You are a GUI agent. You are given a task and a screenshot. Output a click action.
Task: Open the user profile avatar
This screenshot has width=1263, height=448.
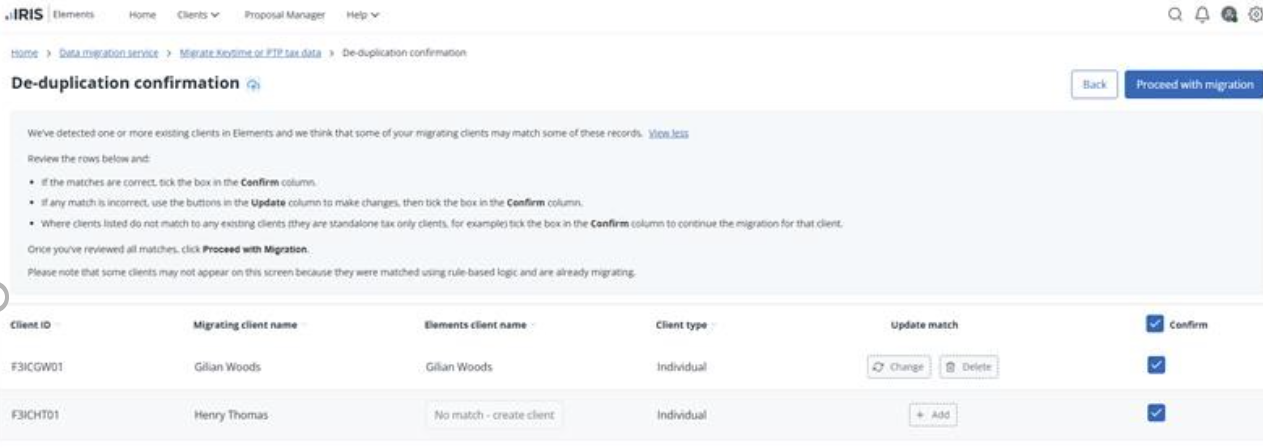(x=1229, y=15)
